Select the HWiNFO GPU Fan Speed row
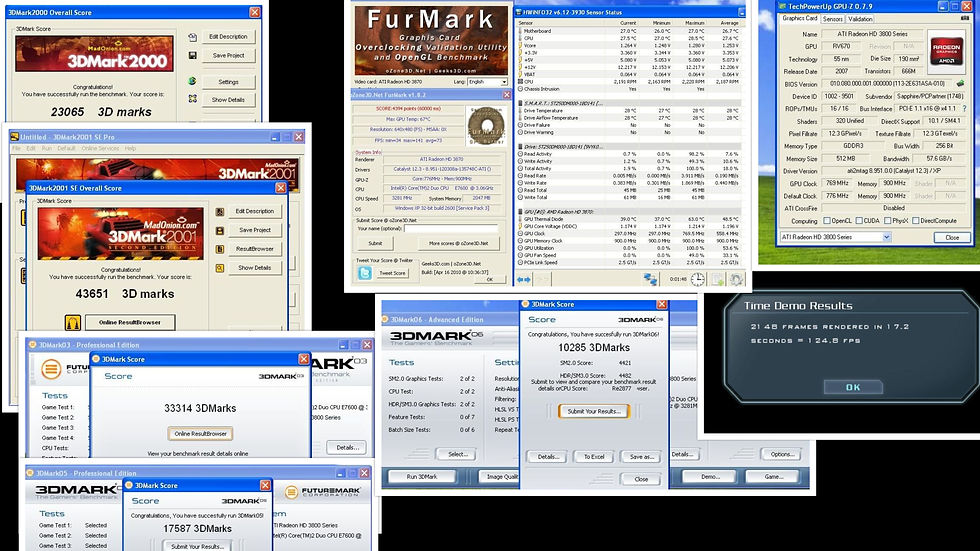The image size is (980, 551). click(629, 256)
